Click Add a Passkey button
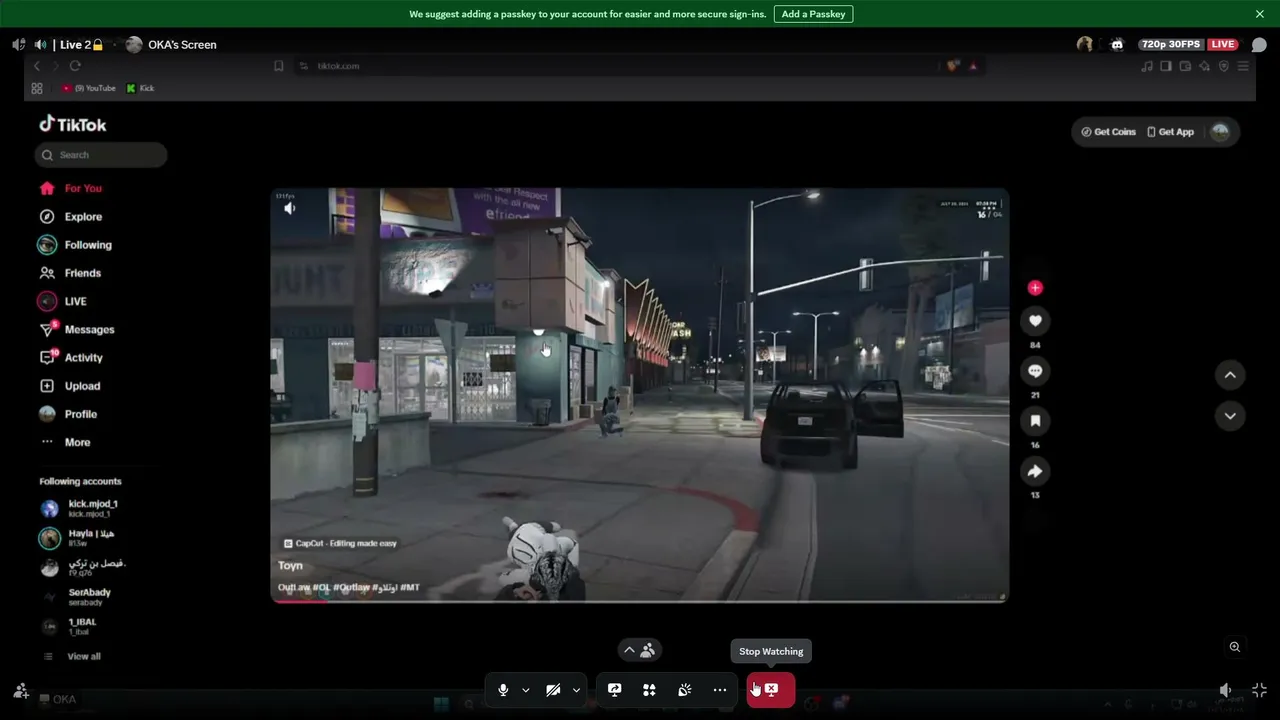The image size is (1280, 720). (813, 14)
